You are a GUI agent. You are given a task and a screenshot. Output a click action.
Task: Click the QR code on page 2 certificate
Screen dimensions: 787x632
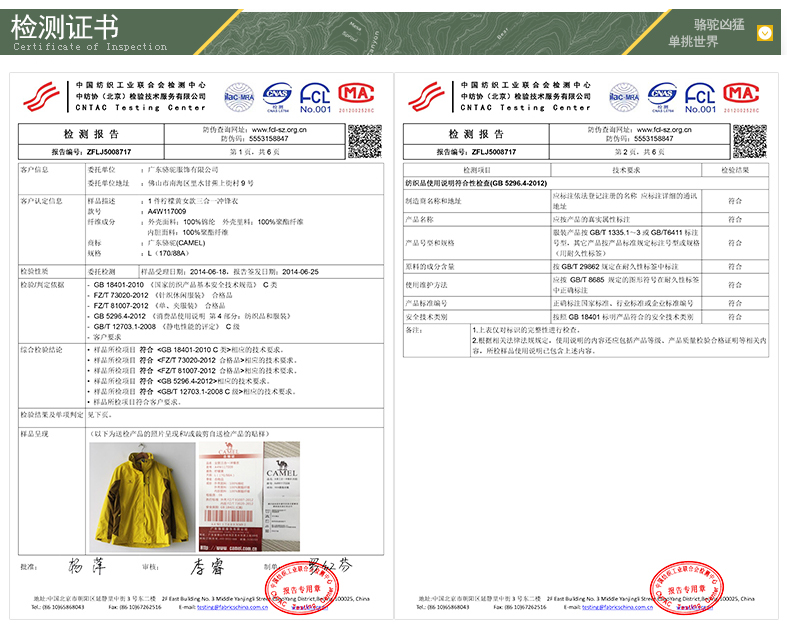[750, 142]
